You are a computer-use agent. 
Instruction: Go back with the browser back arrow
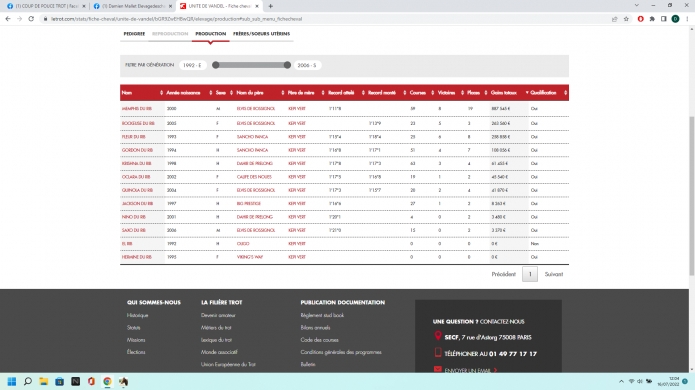click(8, 19)
